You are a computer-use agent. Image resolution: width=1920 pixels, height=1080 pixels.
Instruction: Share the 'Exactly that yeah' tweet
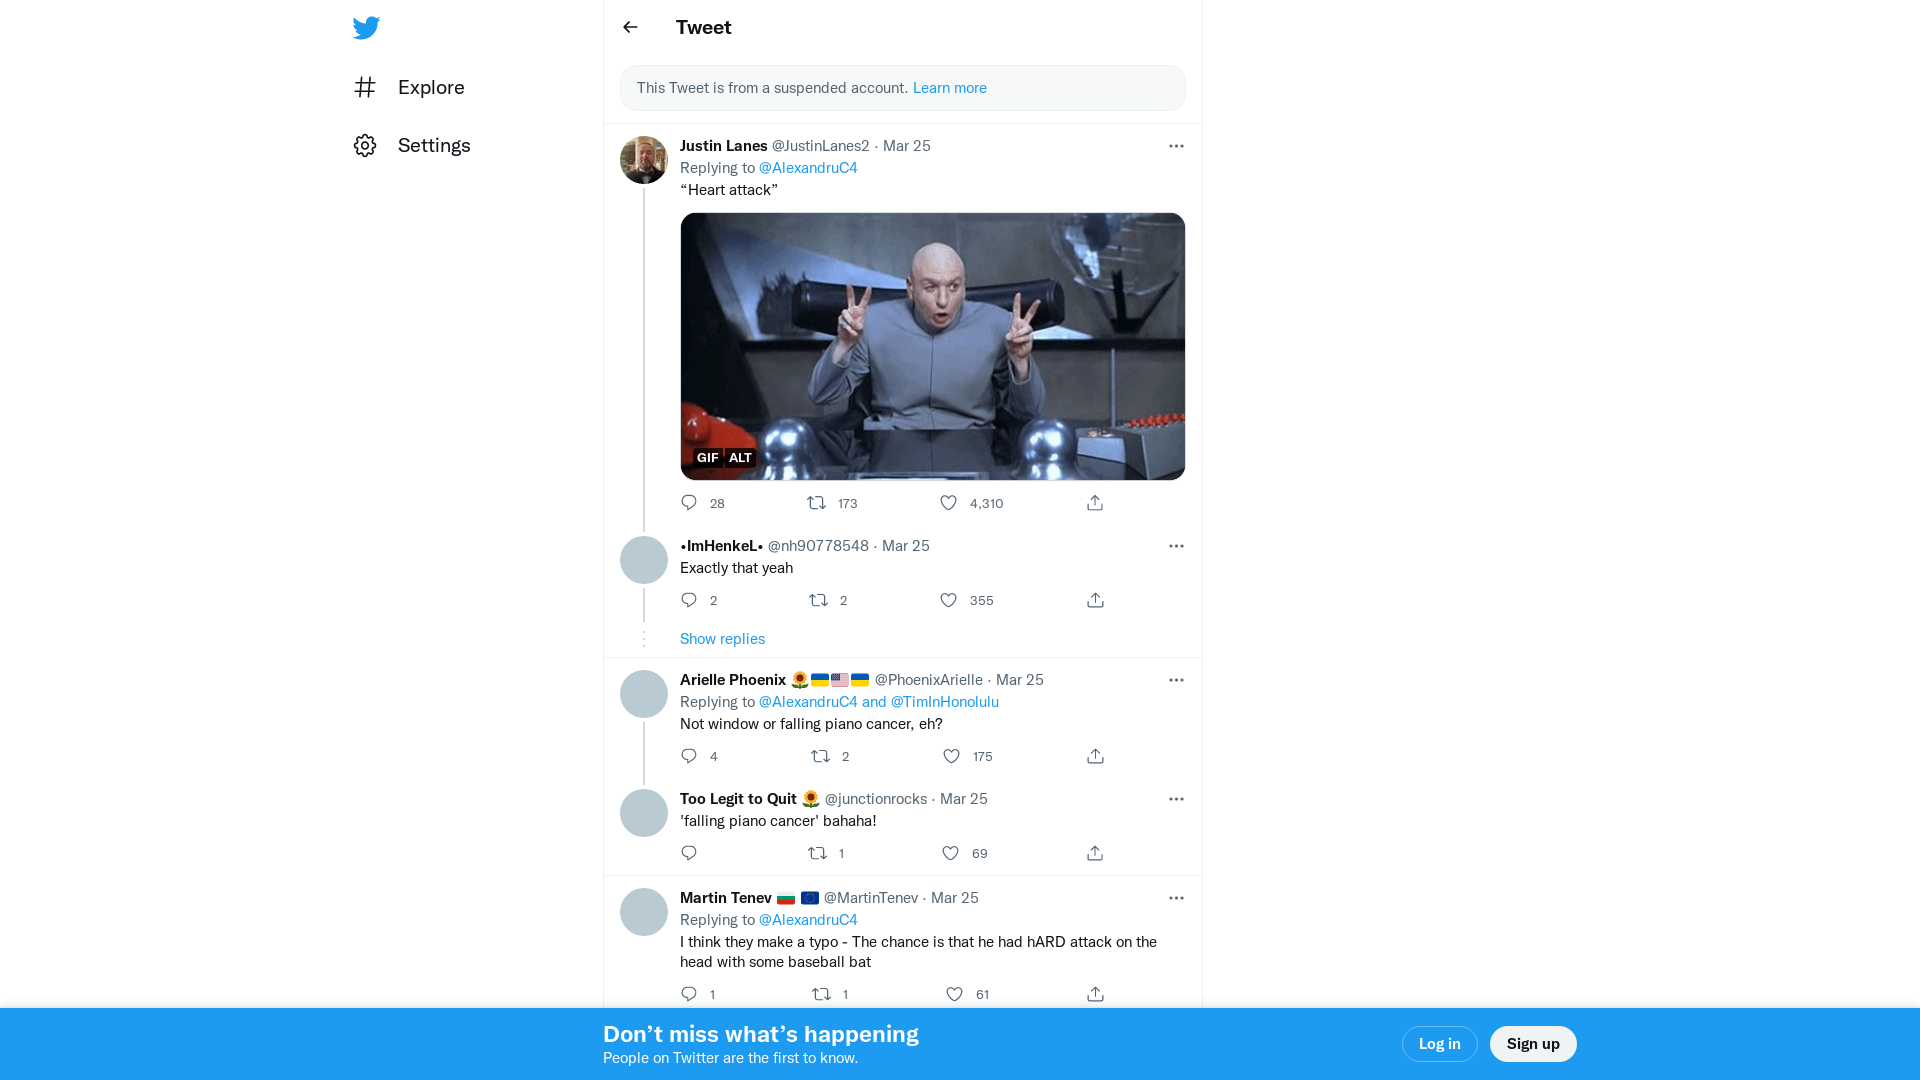(1095, 600)
